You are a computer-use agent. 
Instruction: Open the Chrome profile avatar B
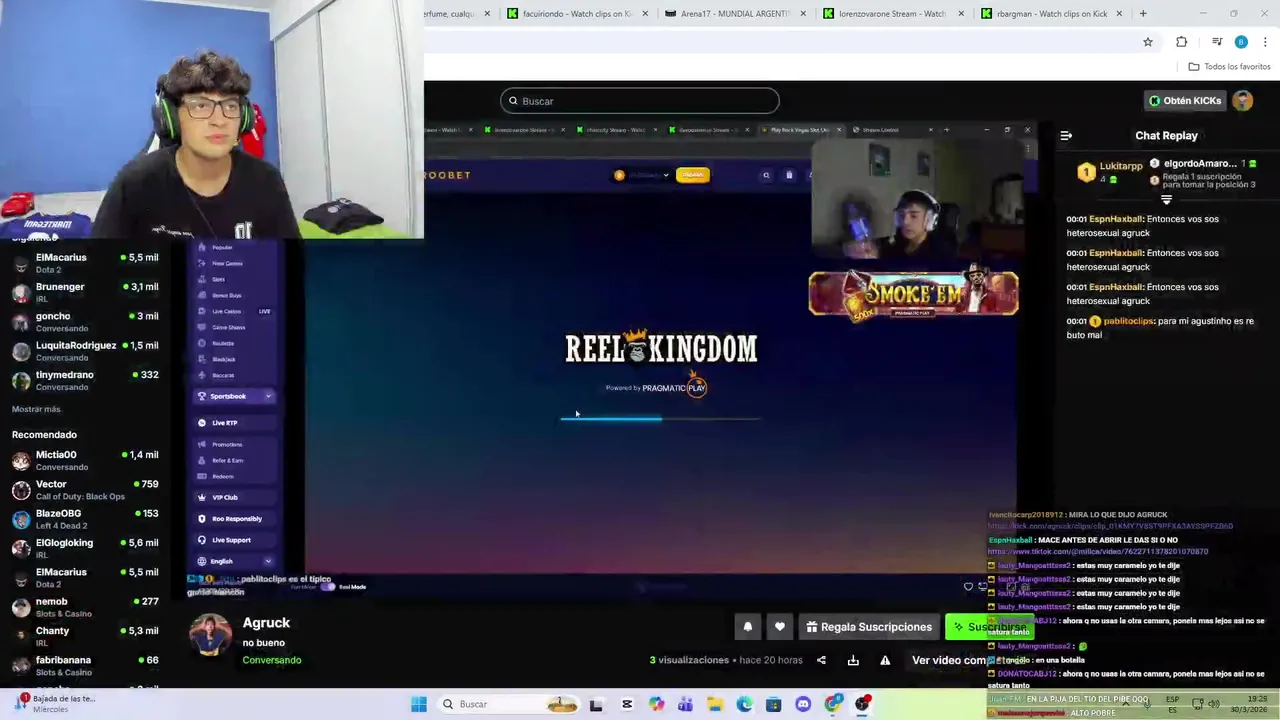click(1241, 42)
